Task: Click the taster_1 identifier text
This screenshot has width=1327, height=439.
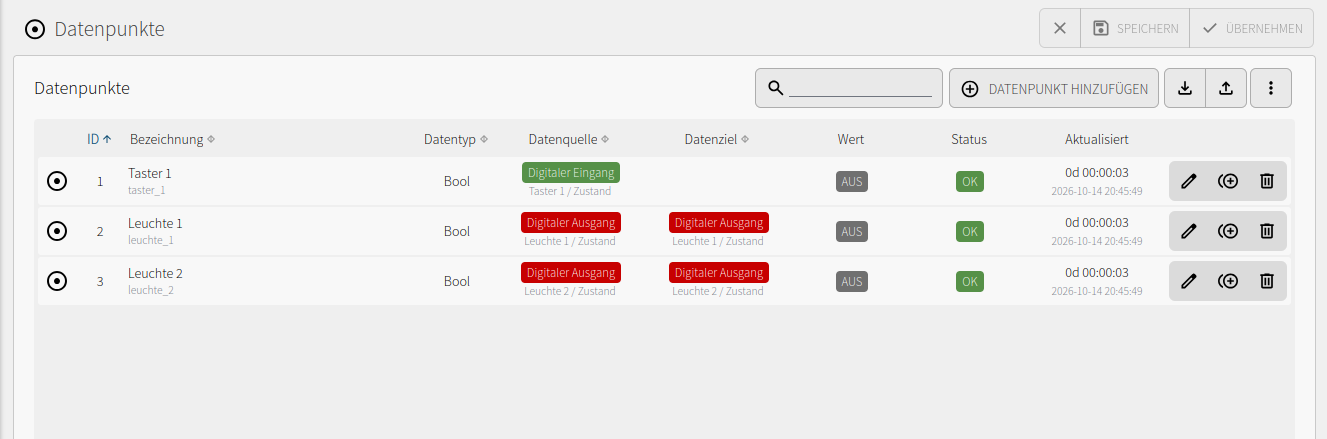Action: point(147,190)
